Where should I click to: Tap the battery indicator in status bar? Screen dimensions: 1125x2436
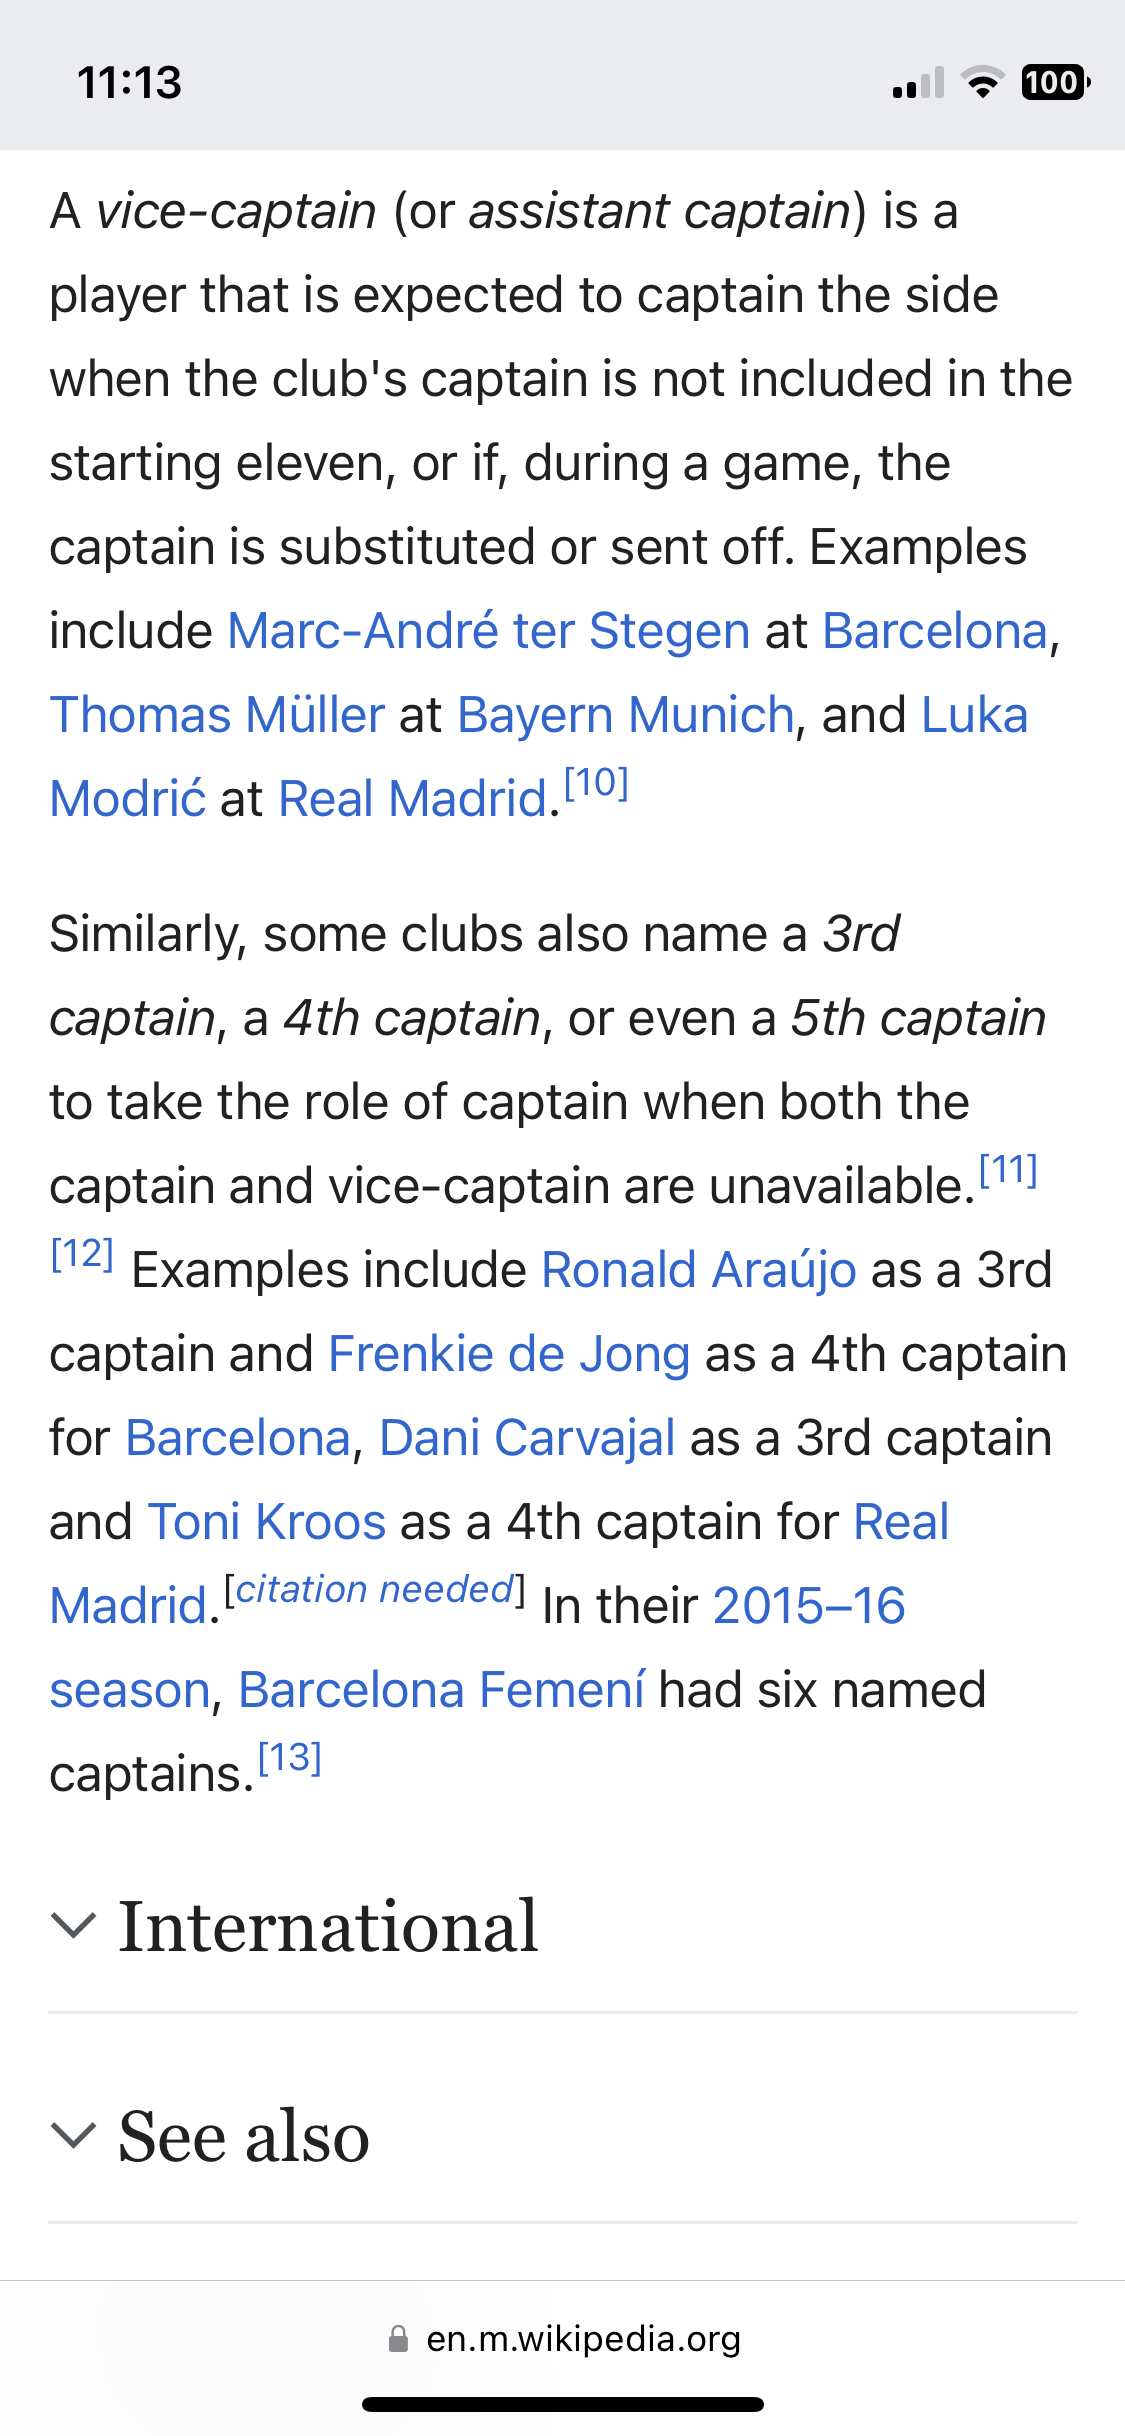point(1055,82)
